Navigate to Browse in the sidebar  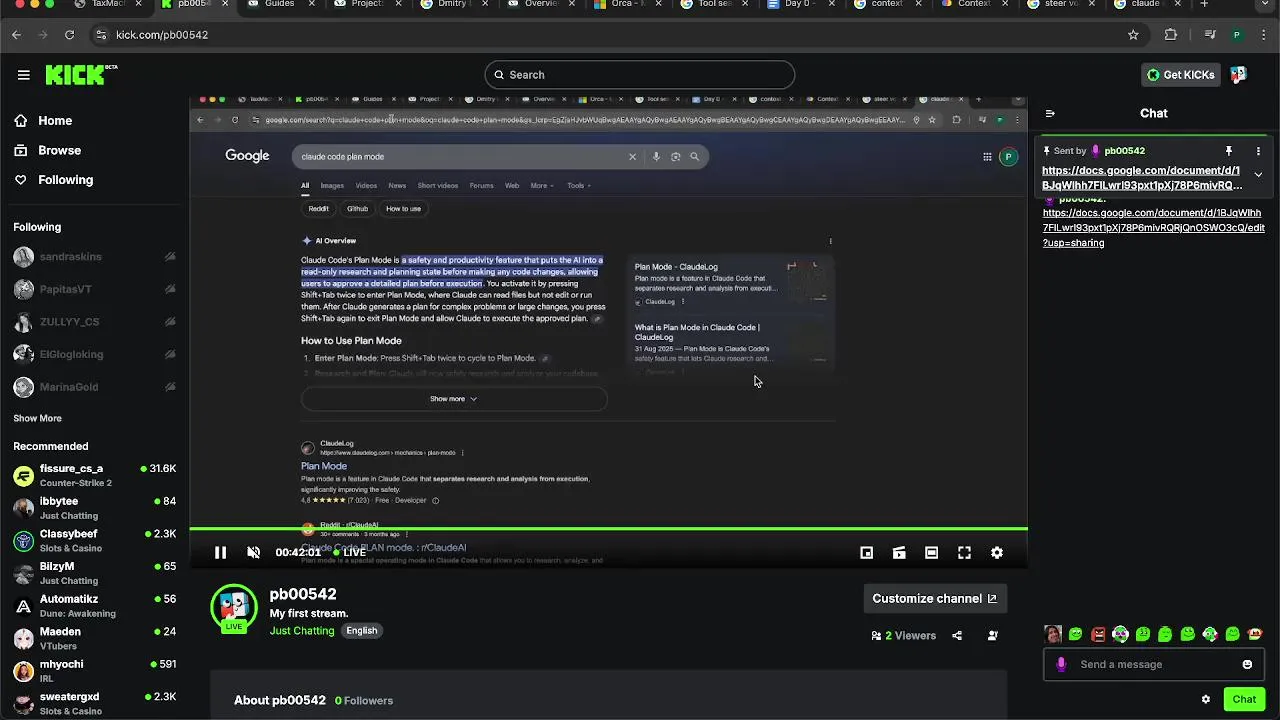point(59,150)
